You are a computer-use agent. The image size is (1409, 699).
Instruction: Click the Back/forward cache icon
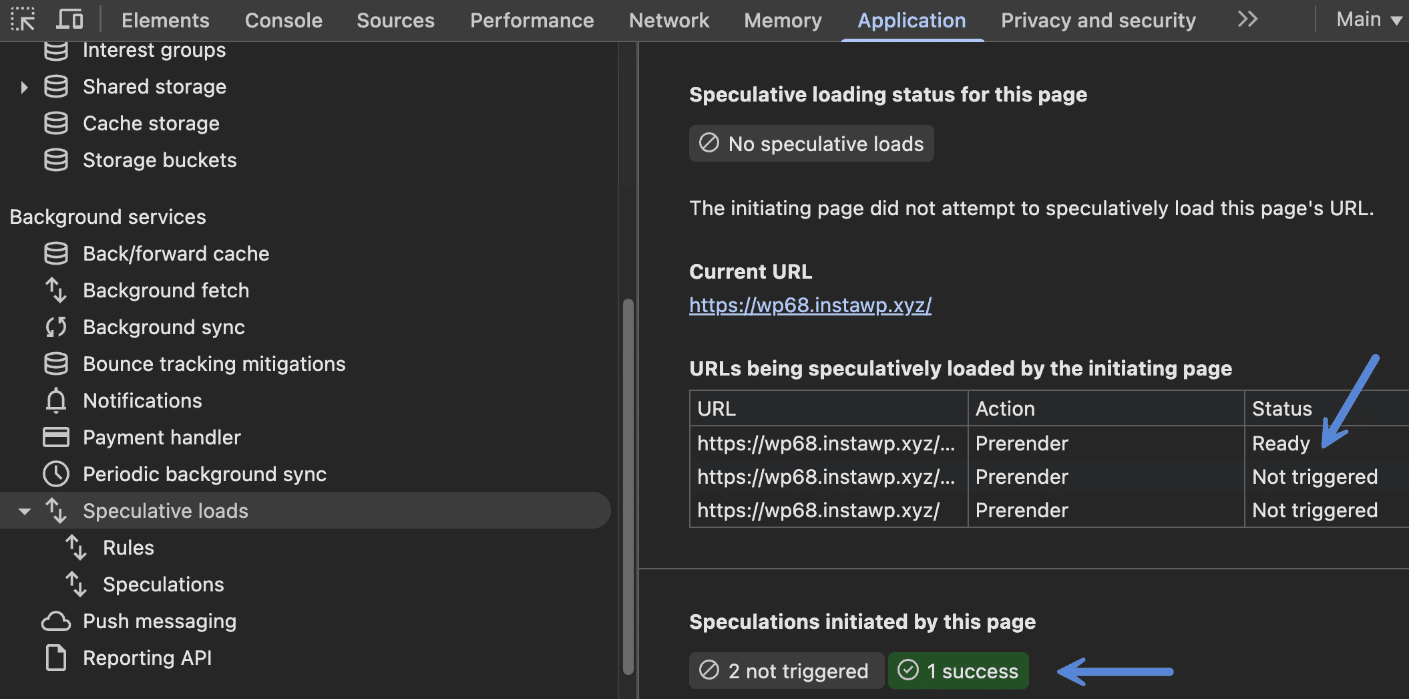pyautogui.click(x=55, y=253)
